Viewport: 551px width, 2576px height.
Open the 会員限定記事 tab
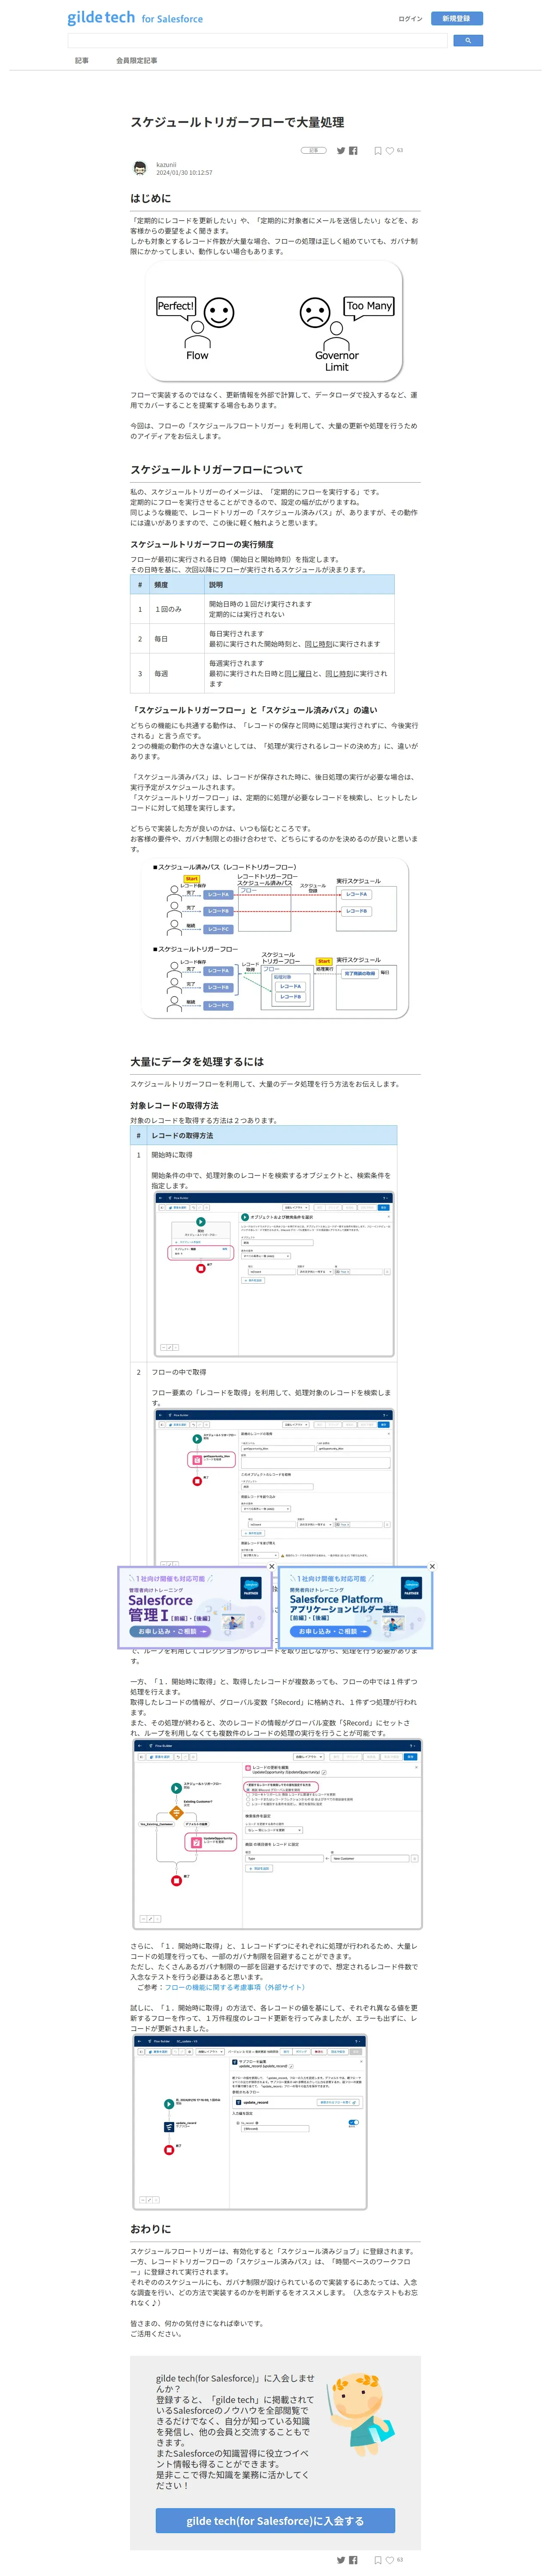pyautogui.click(x=136, y=61)
